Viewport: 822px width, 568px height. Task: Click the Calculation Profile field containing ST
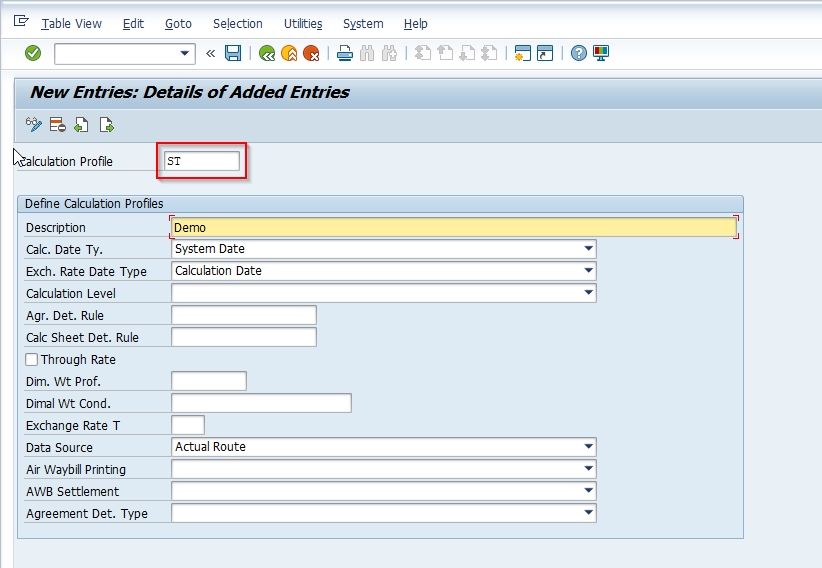202,161
